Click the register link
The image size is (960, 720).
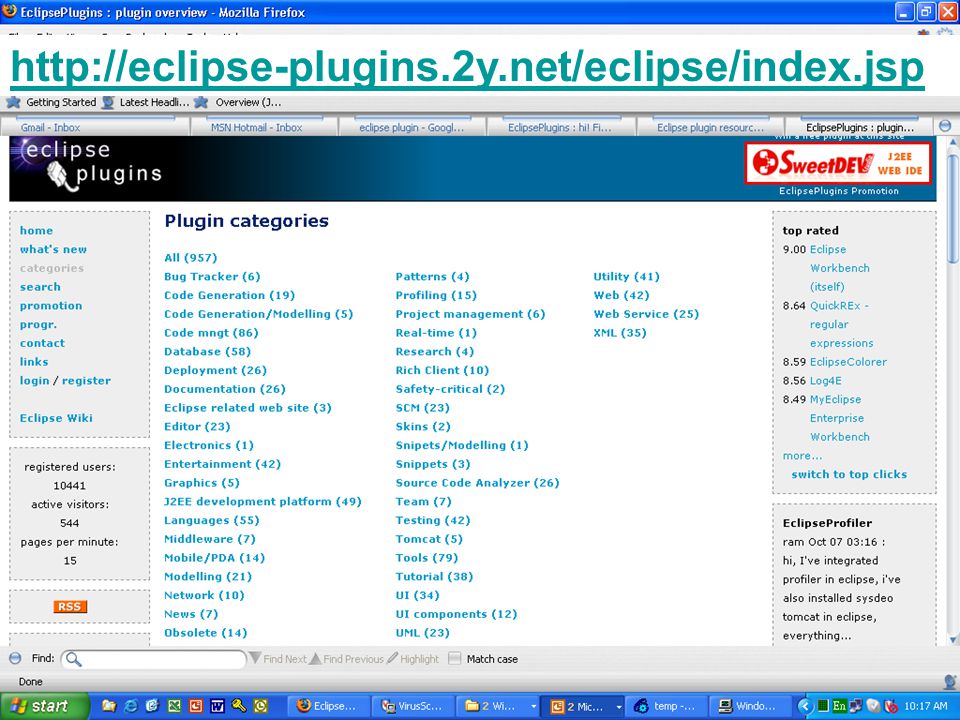86,380
